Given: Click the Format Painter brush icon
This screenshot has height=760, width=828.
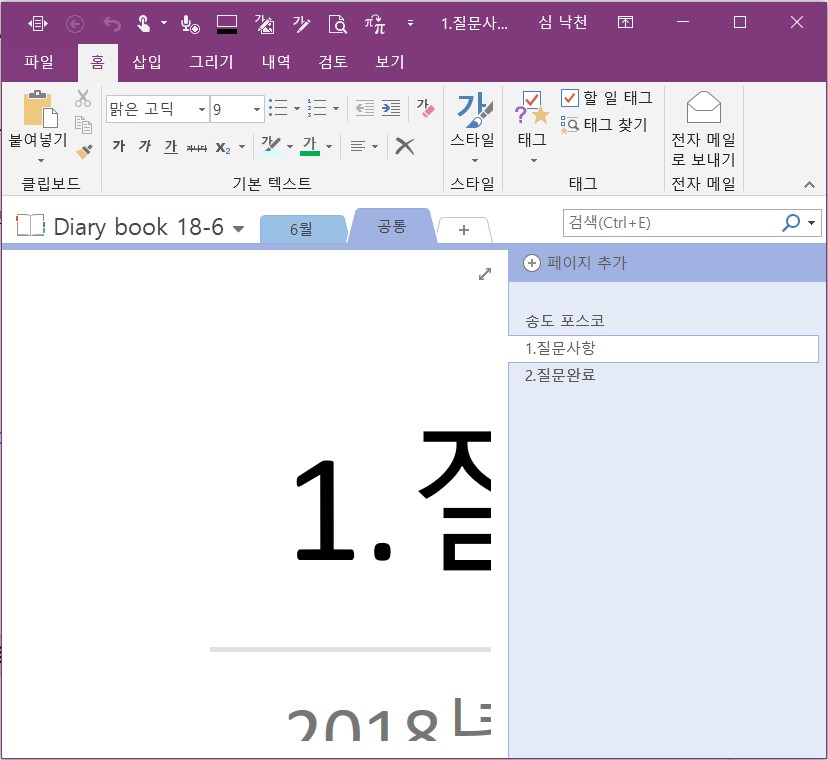Looking at the screenshot, I should (84, 152).
